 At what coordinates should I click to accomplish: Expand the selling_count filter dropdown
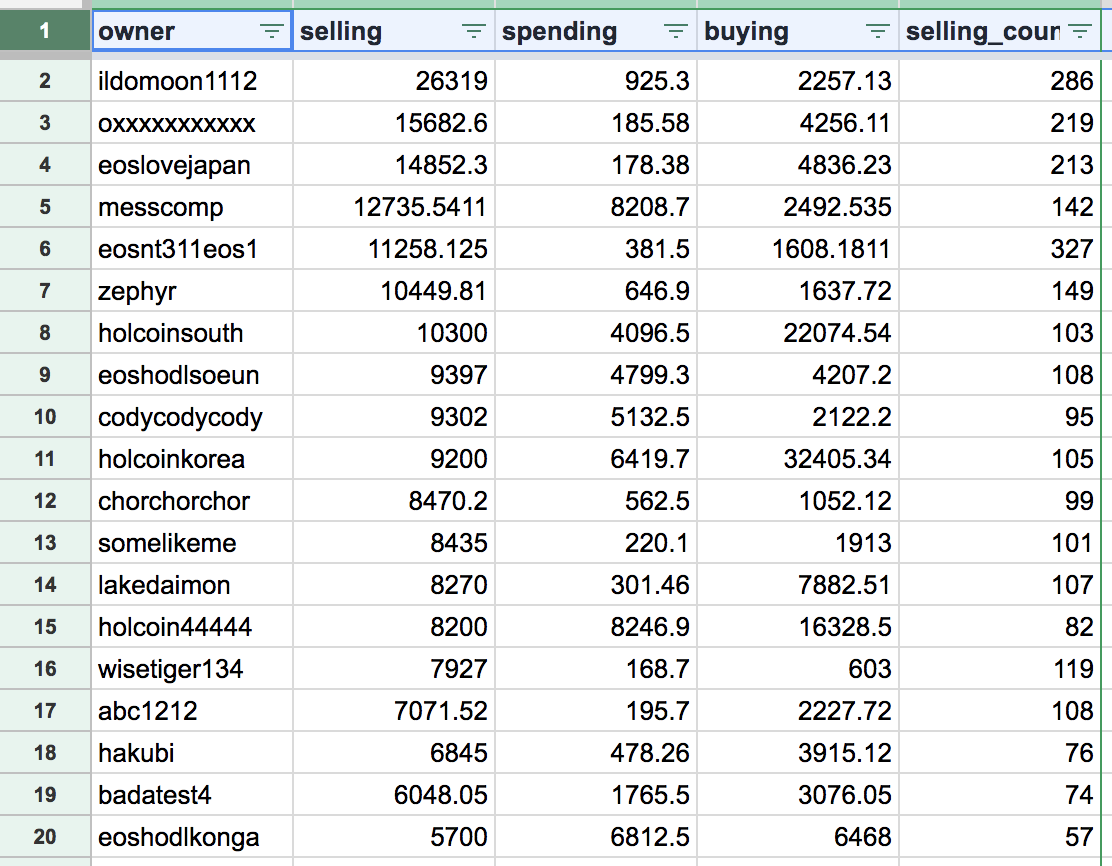[x=1080, y=32]
